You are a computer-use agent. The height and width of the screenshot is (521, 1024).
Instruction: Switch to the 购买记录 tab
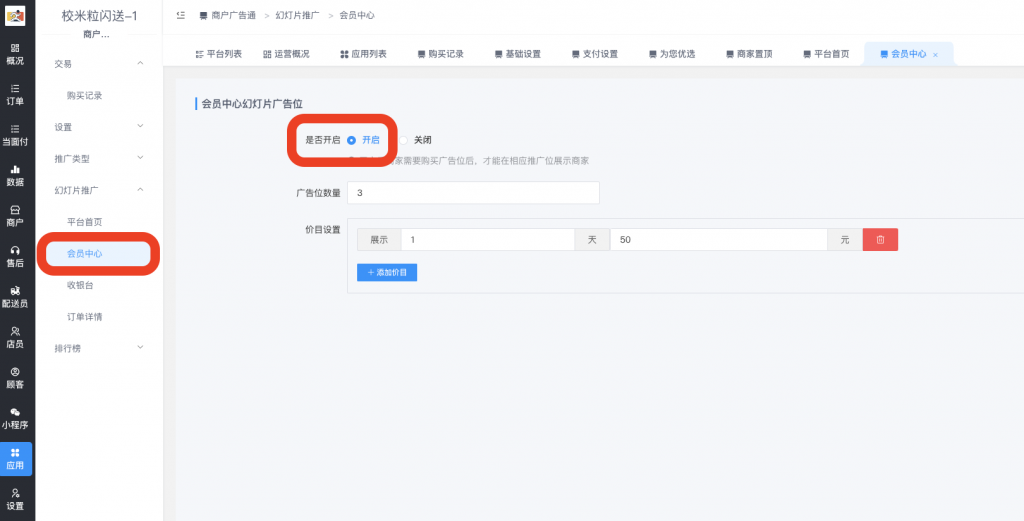(x=441, y=54)
